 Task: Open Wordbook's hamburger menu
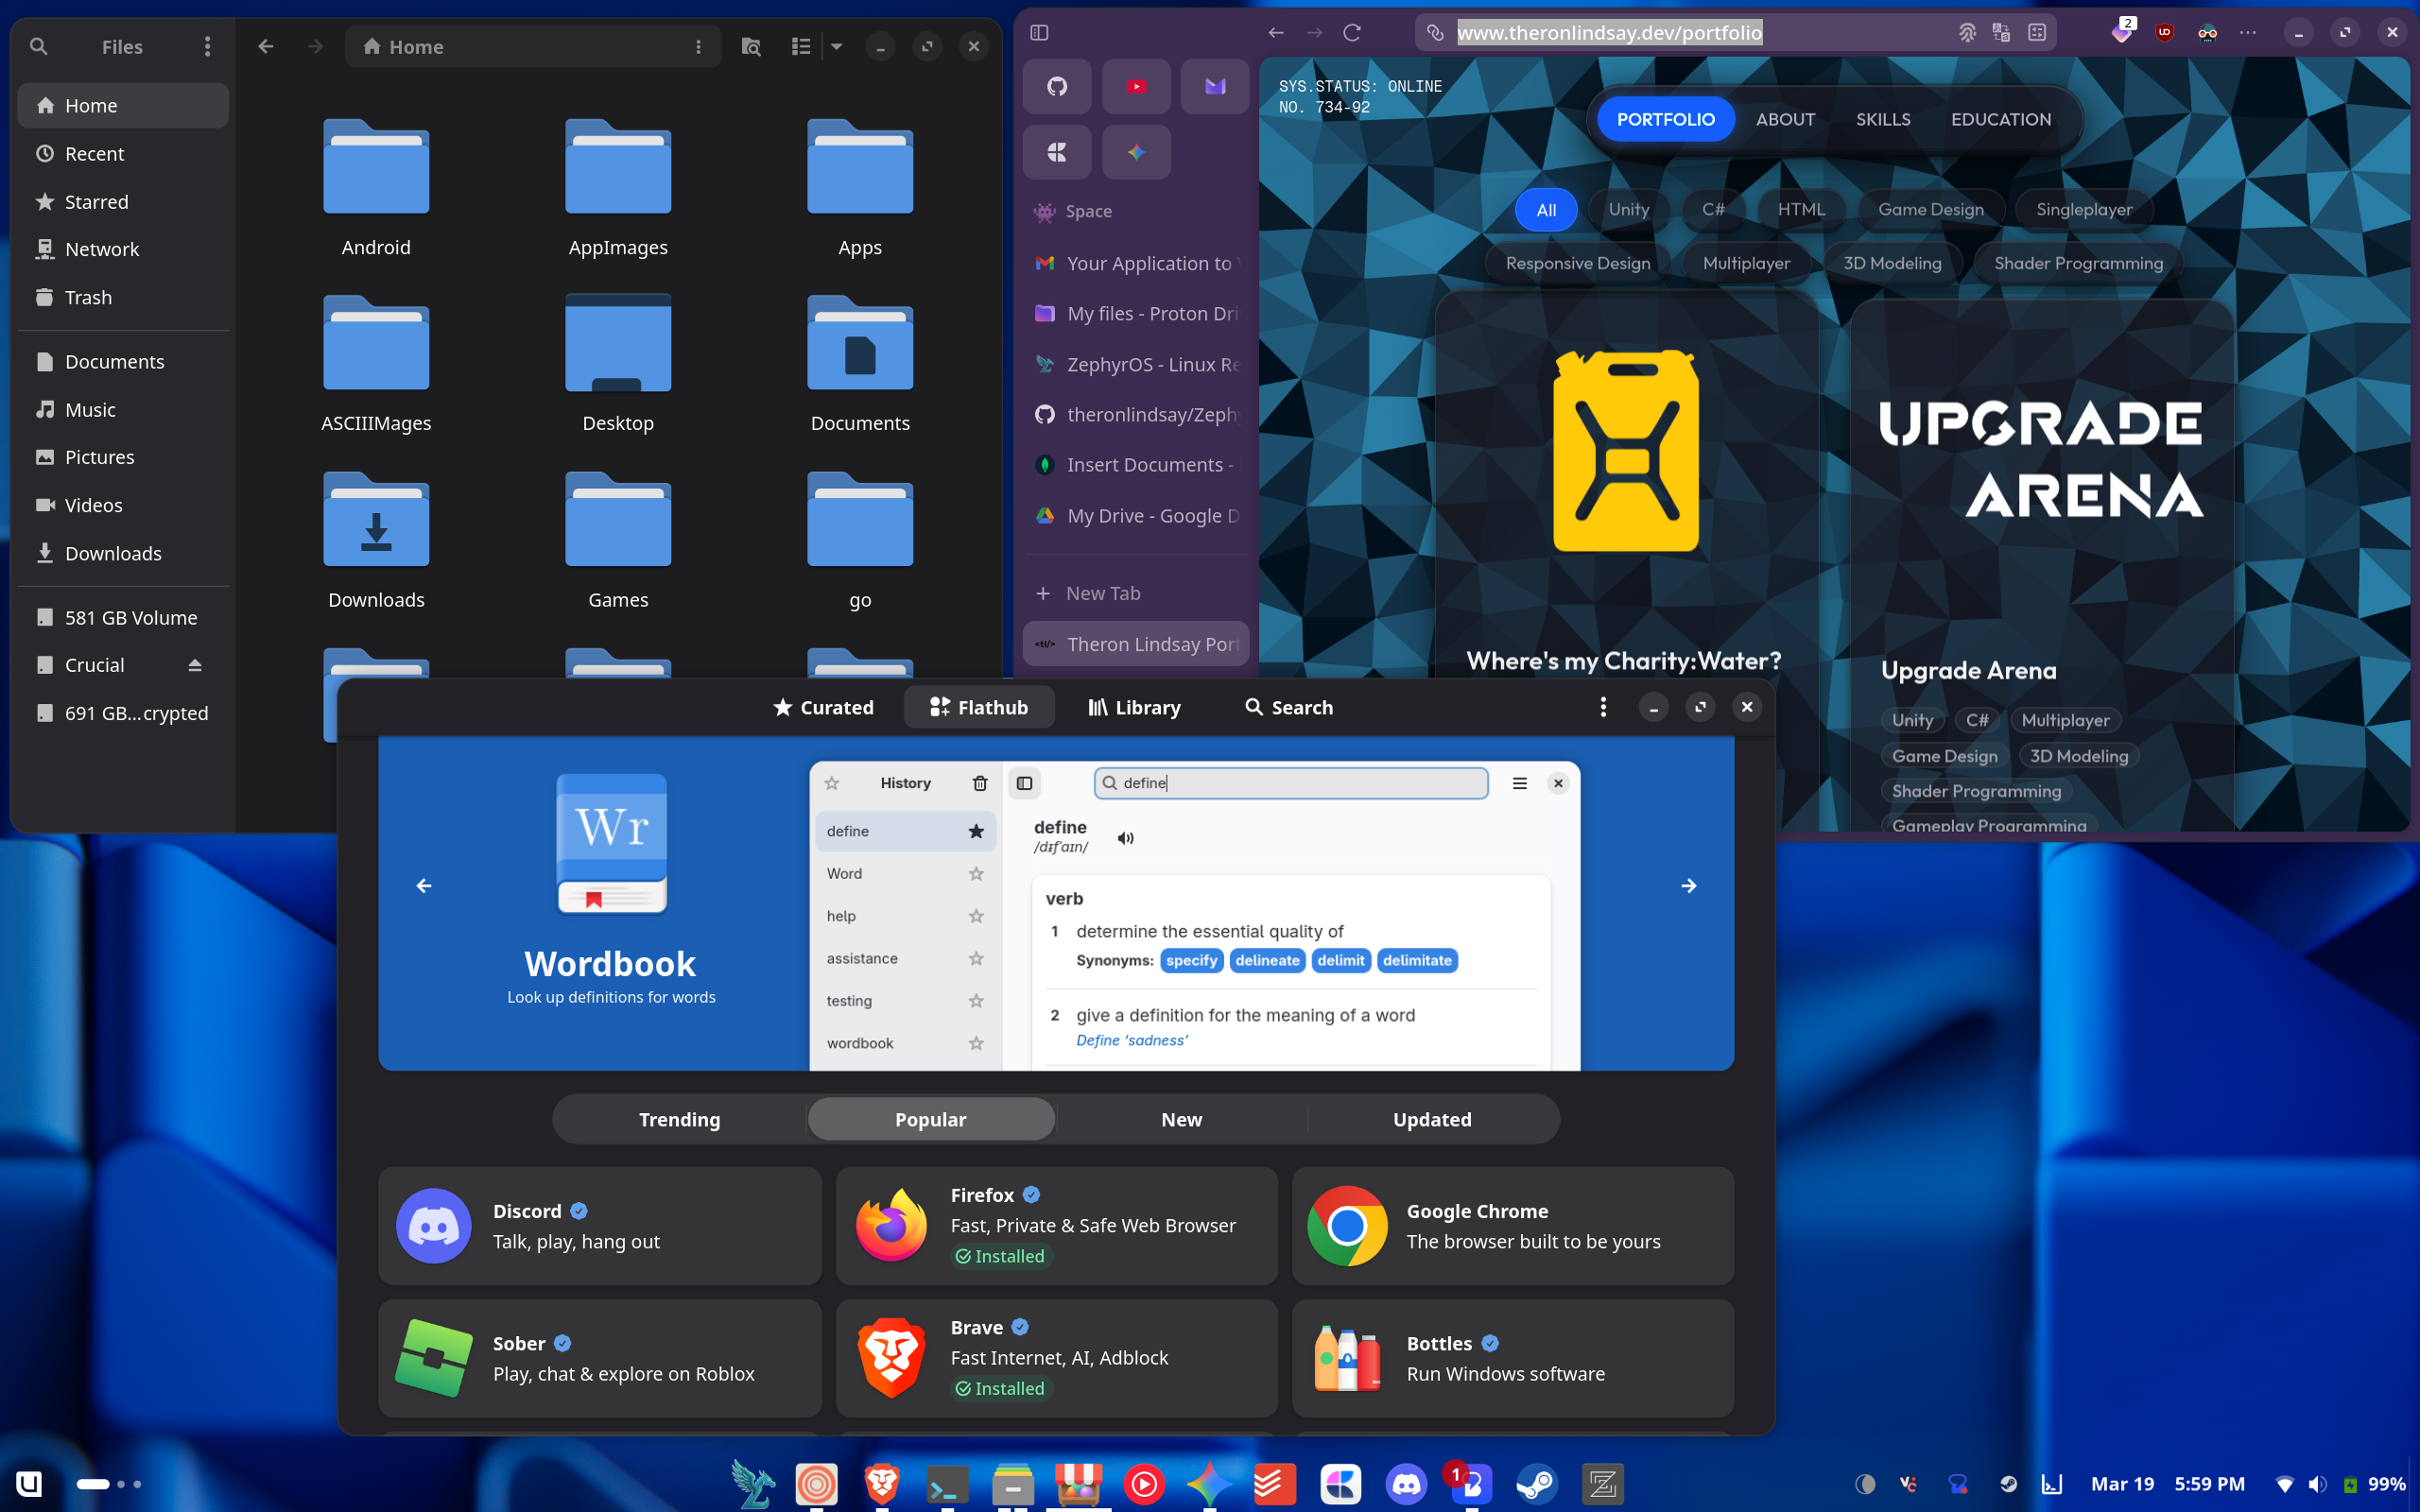click(x=1519, y=783)
